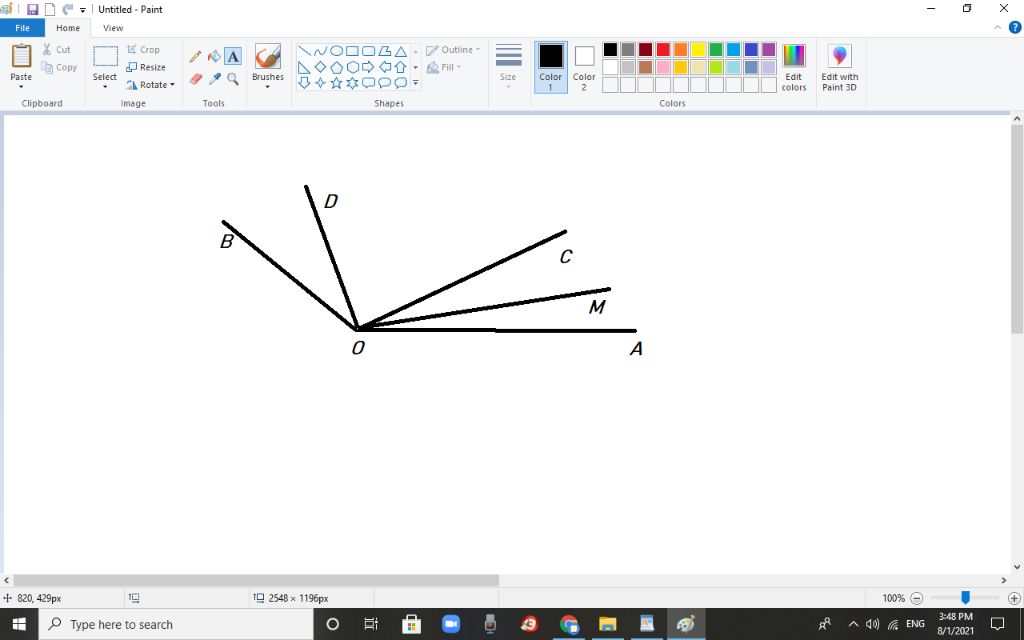Select the Right arrow shape
This screenshot has width=1024, height=640.
coord(368,67)
